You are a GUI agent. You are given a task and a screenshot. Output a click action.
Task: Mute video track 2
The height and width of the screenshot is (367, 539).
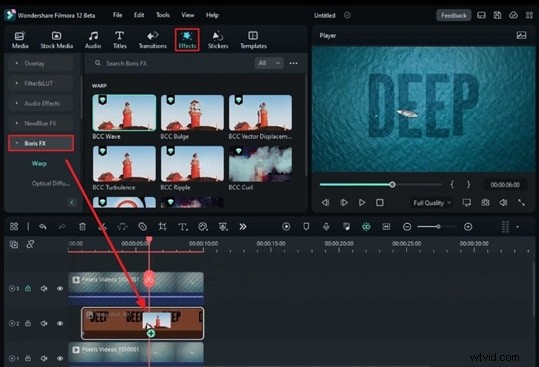click(x=44, y=324)
